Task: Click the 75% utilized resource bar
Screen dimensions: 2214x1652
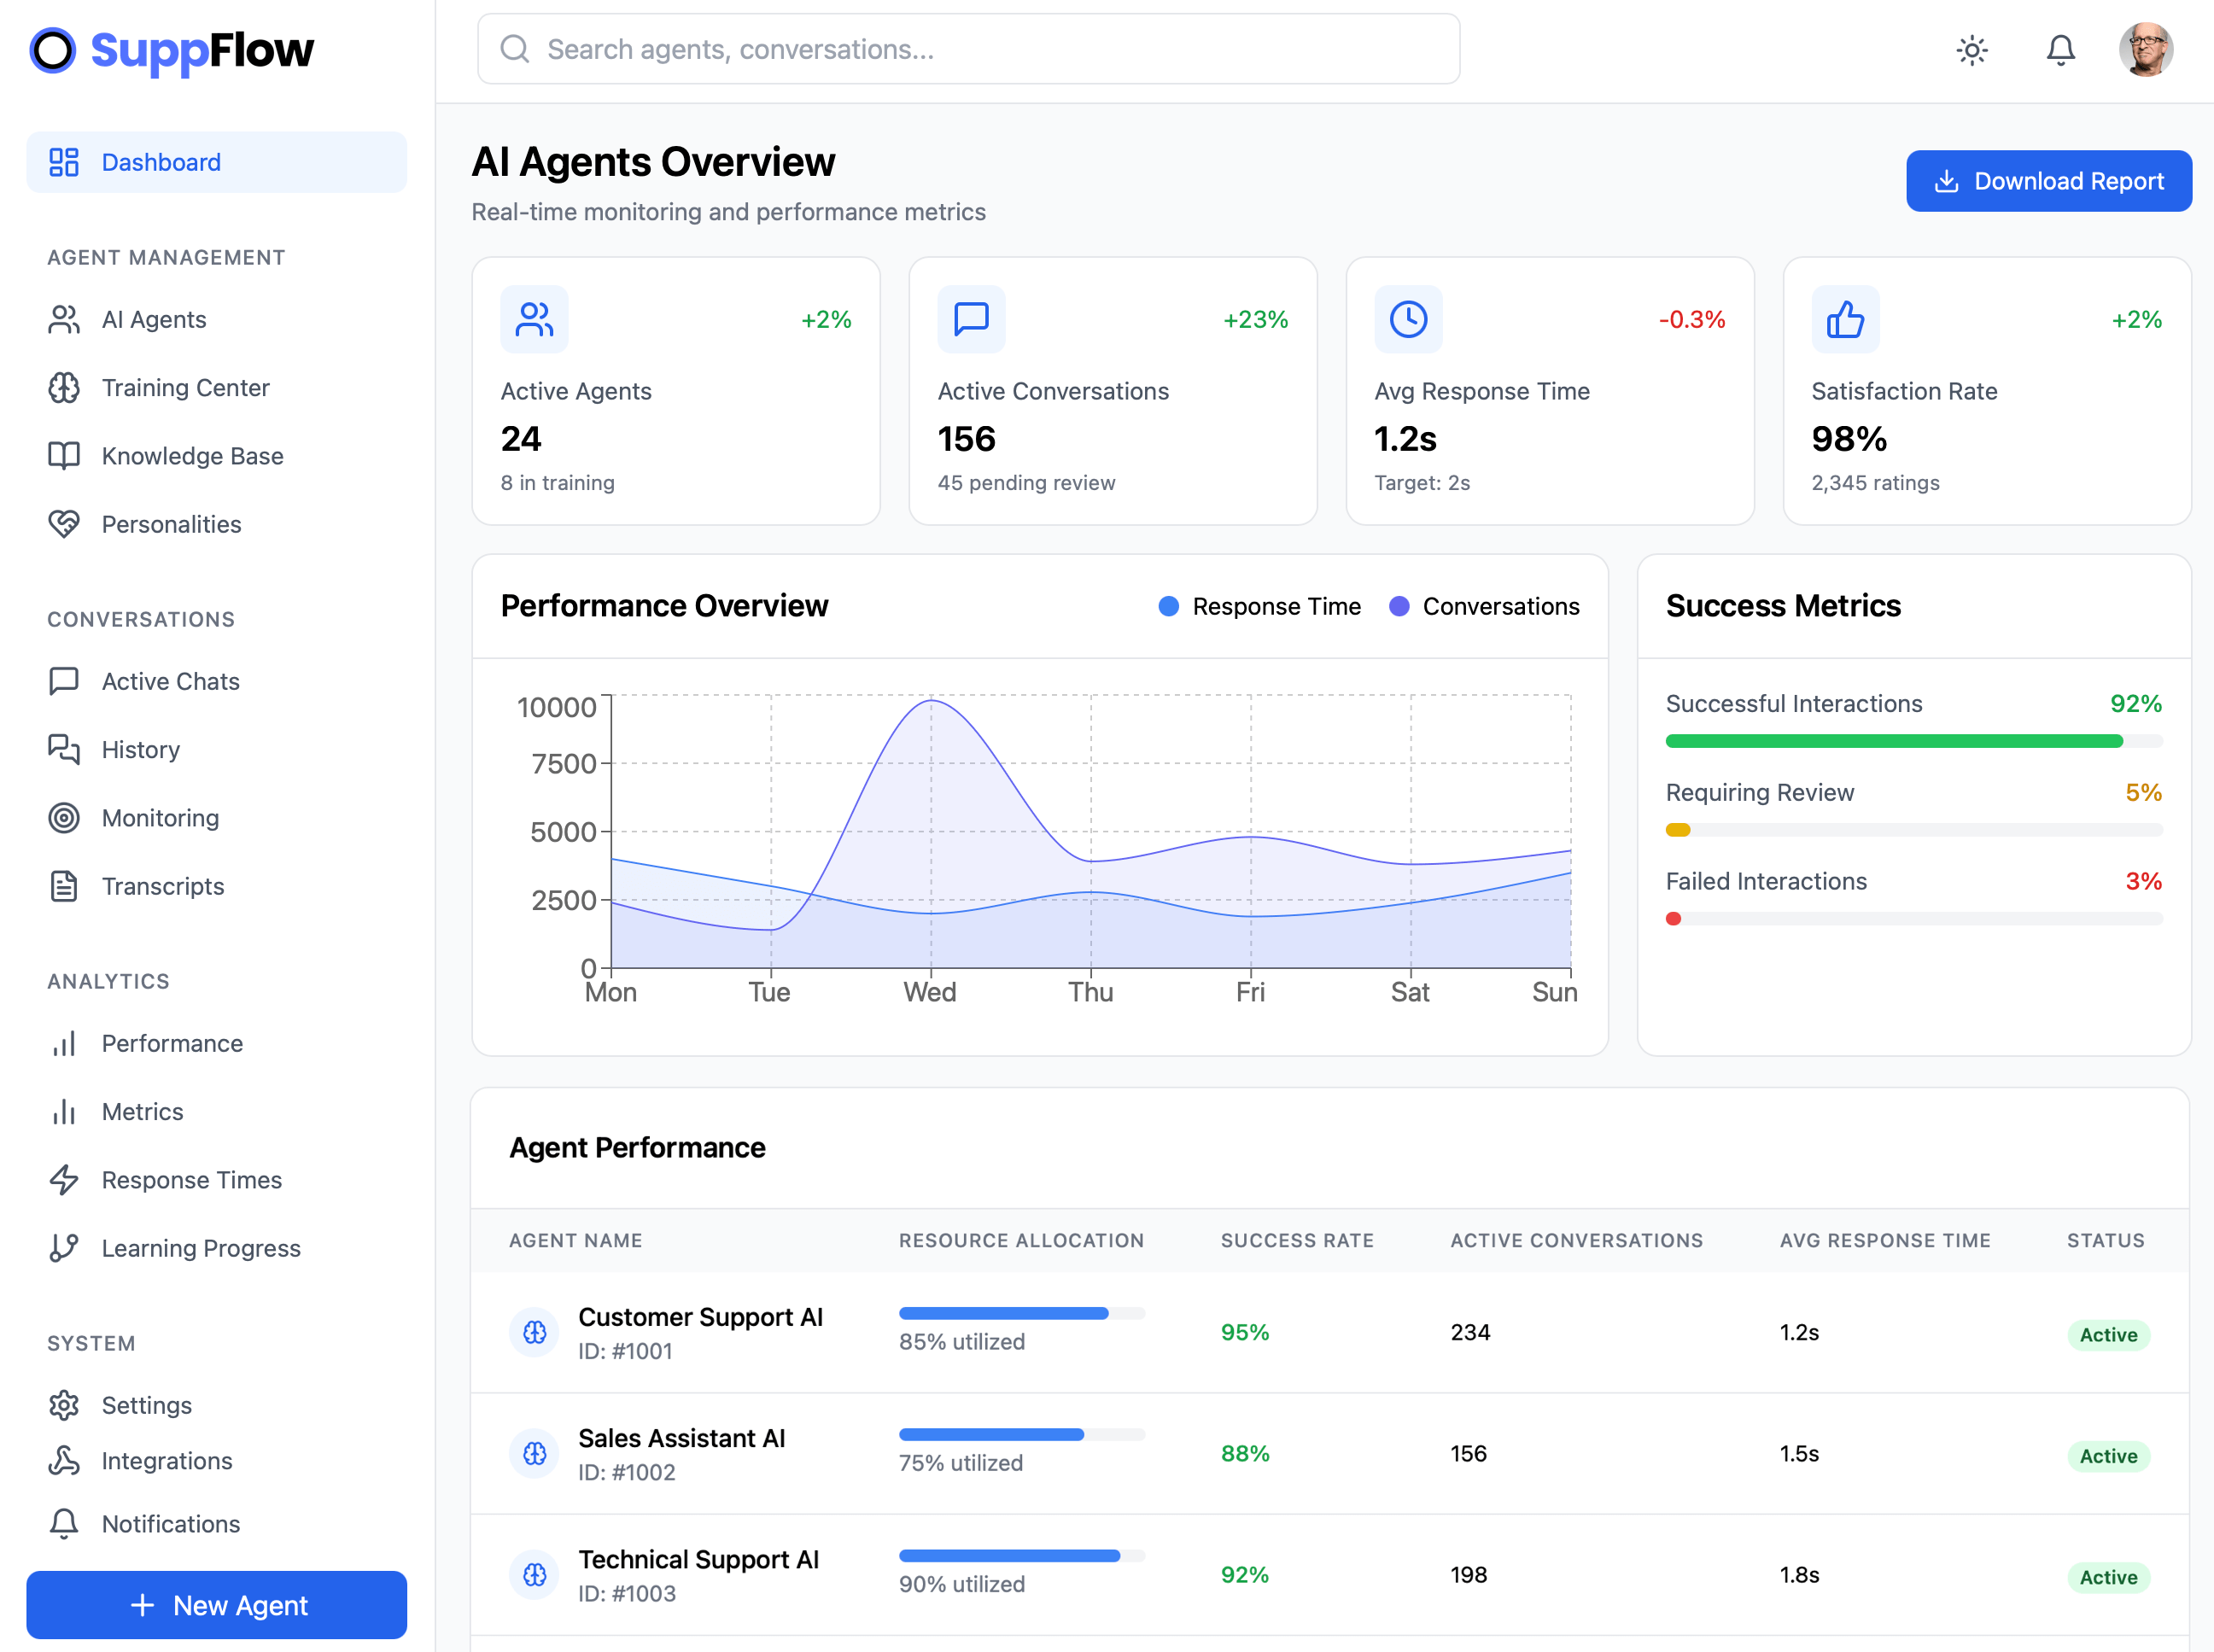Action: tap(1021, 1434)
